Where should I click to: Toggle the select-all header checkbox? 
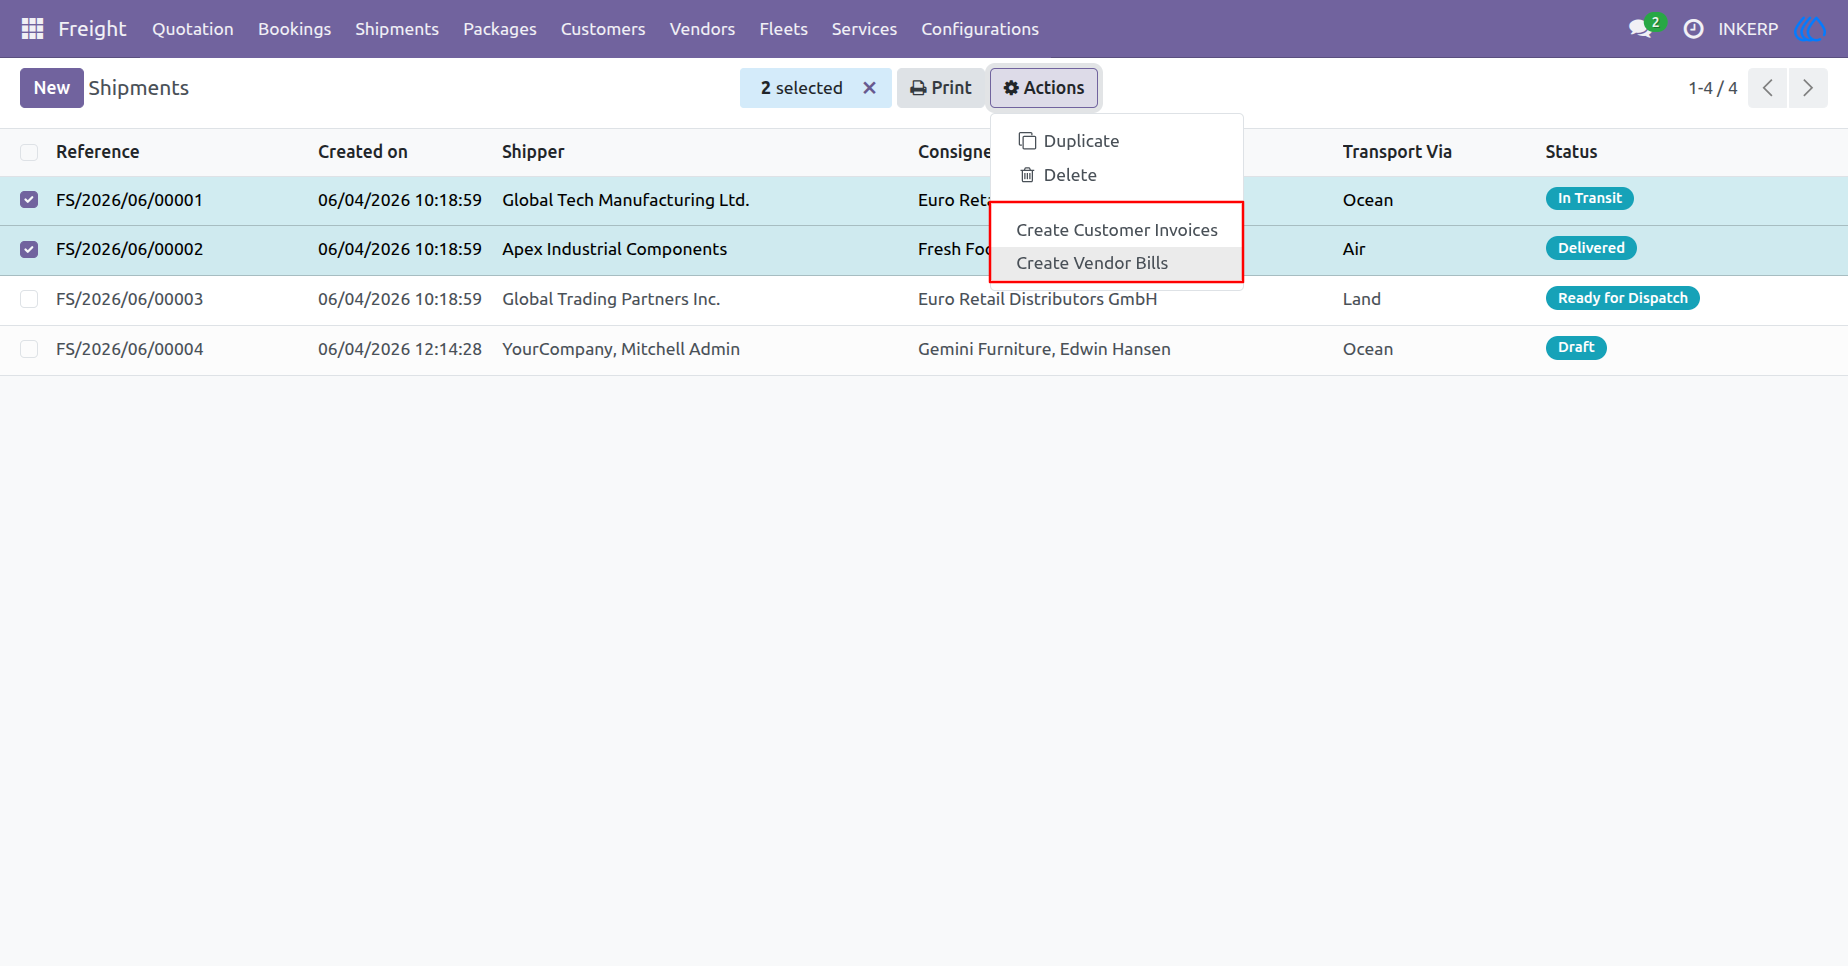29,152
